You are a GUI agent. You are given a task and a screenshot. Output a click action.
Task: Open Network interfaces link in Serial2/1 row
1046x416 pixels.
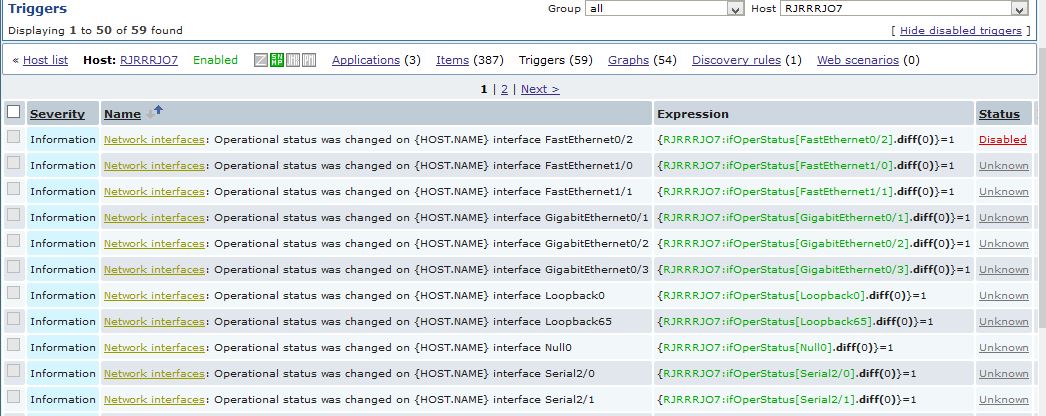tap(154, 399)
